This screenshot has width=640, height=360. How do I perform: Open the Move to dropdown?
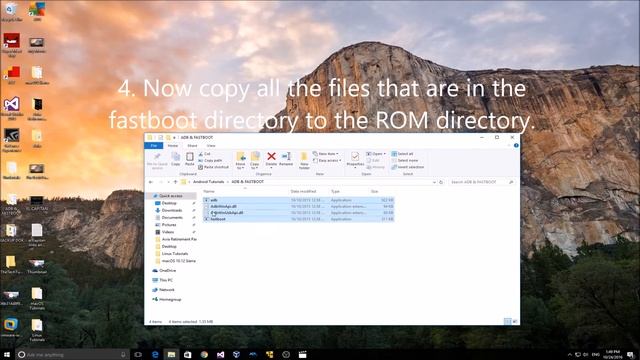(240, 161)
